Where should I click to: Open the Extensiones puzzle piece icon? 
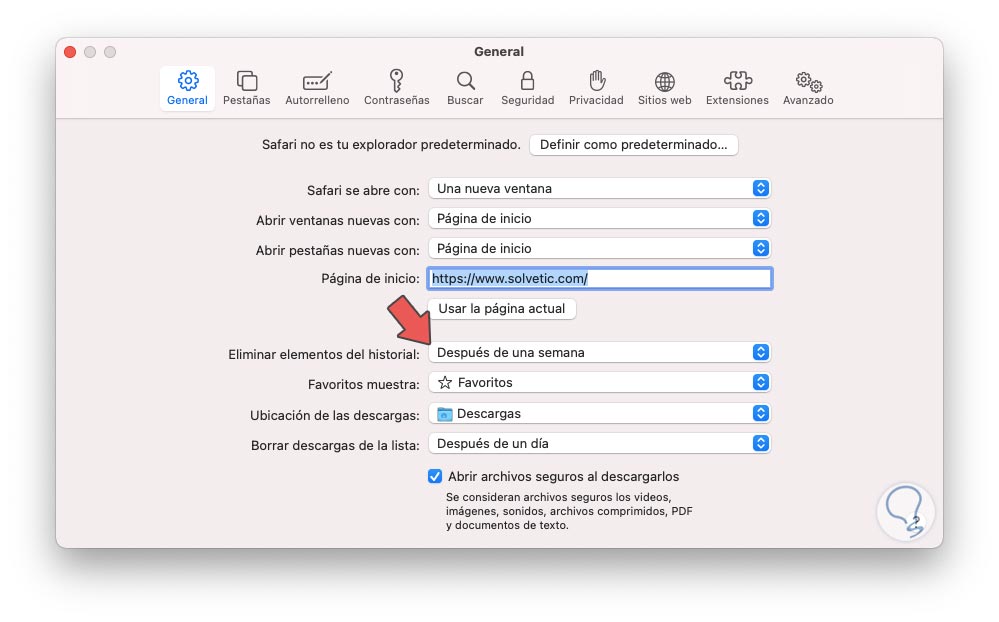pos(737,88)
